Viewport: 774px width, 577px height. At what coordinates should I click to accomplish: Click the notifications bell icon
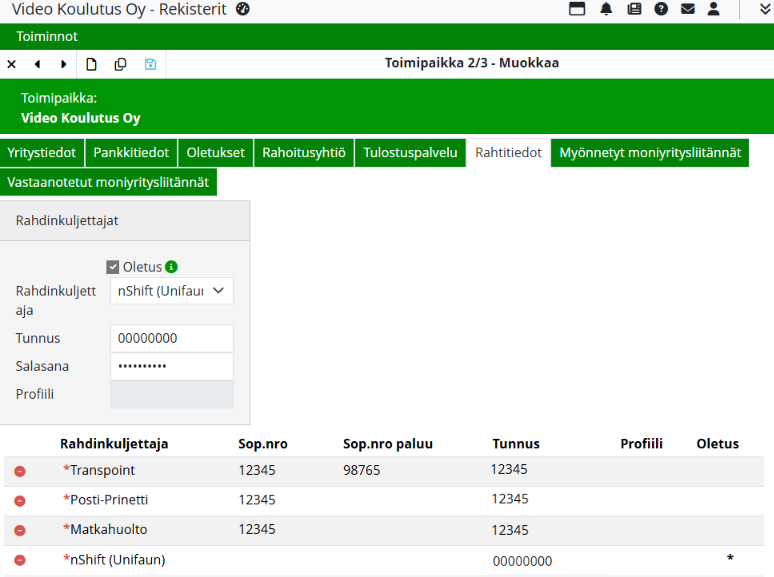coord(606,10)
